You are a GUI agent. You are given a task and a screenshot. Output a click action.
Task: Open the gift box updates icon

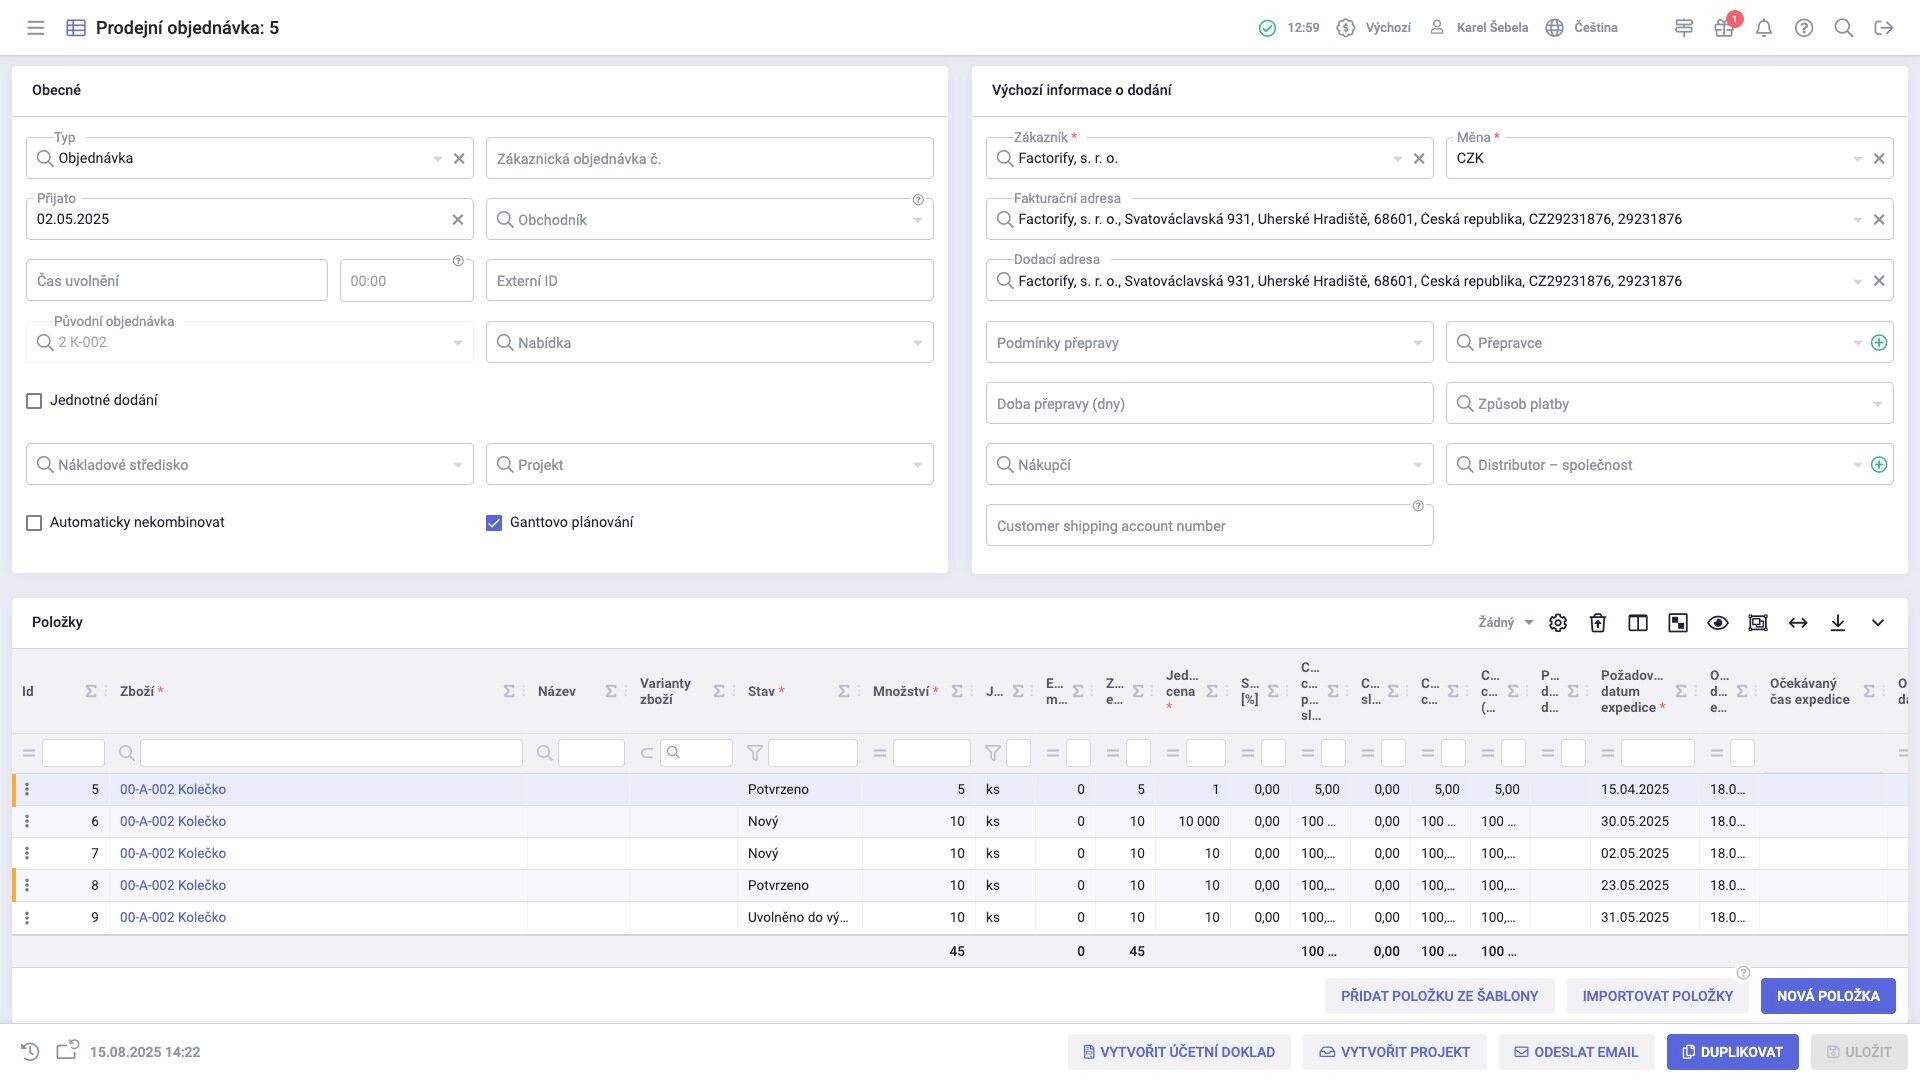1724,28
